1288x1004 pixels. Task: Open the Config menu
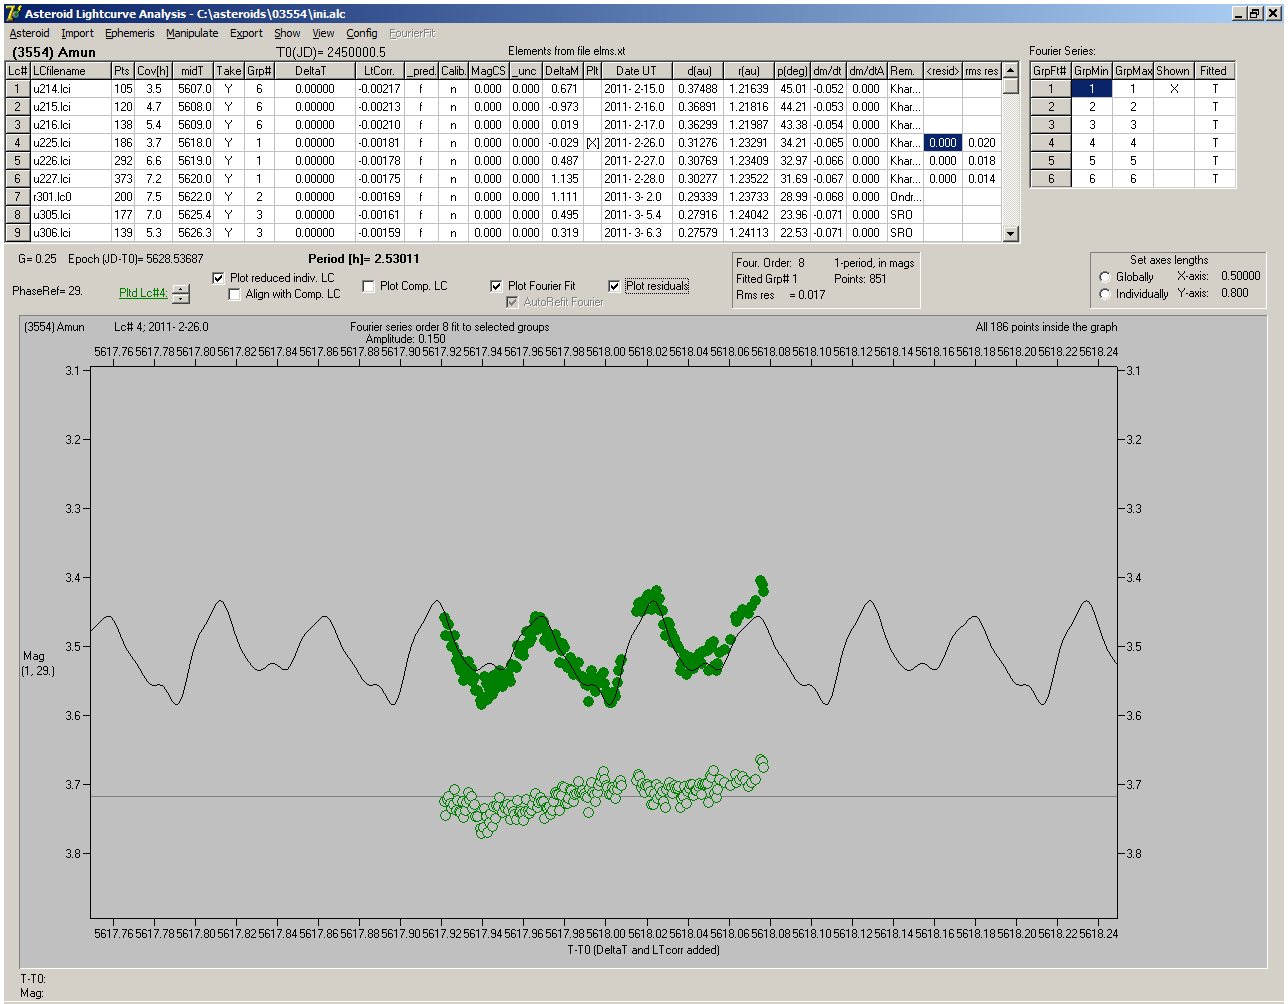(x=362, y=33)
